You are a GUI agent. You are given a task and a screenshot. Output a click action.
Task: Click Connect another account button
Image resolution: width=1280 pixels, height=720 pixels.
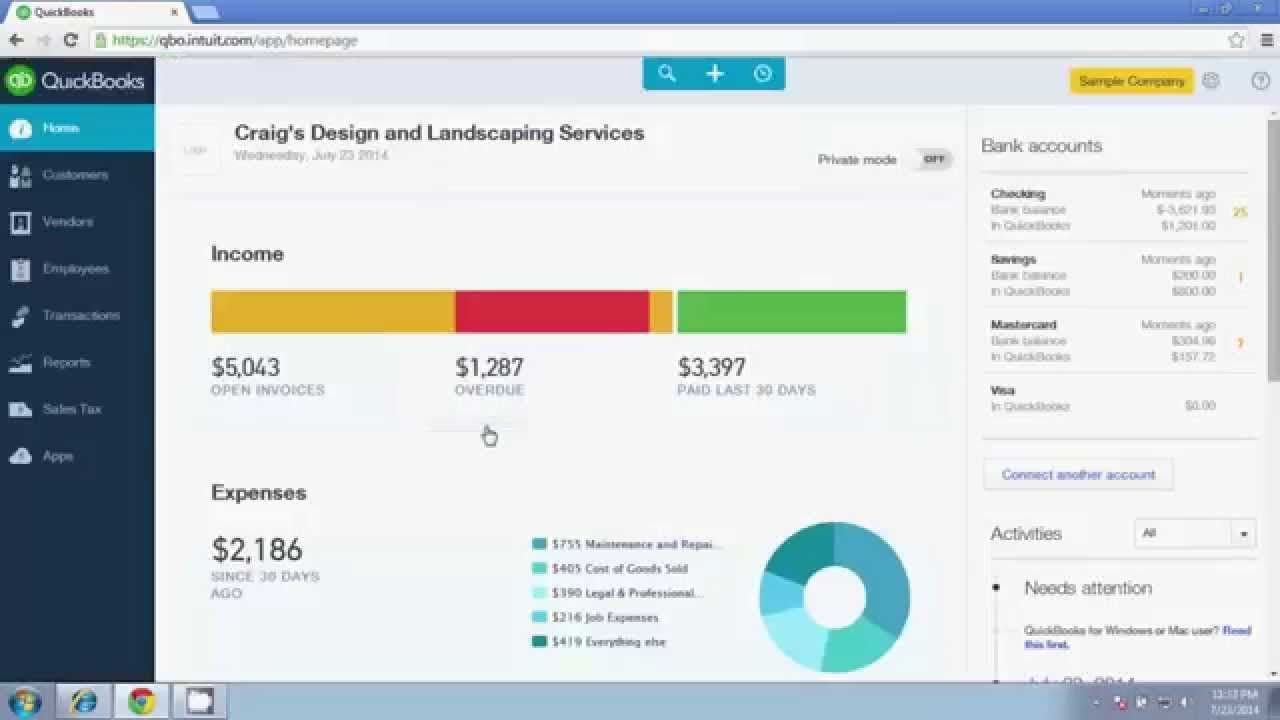pyautogui.click(x=1078, y=474)
